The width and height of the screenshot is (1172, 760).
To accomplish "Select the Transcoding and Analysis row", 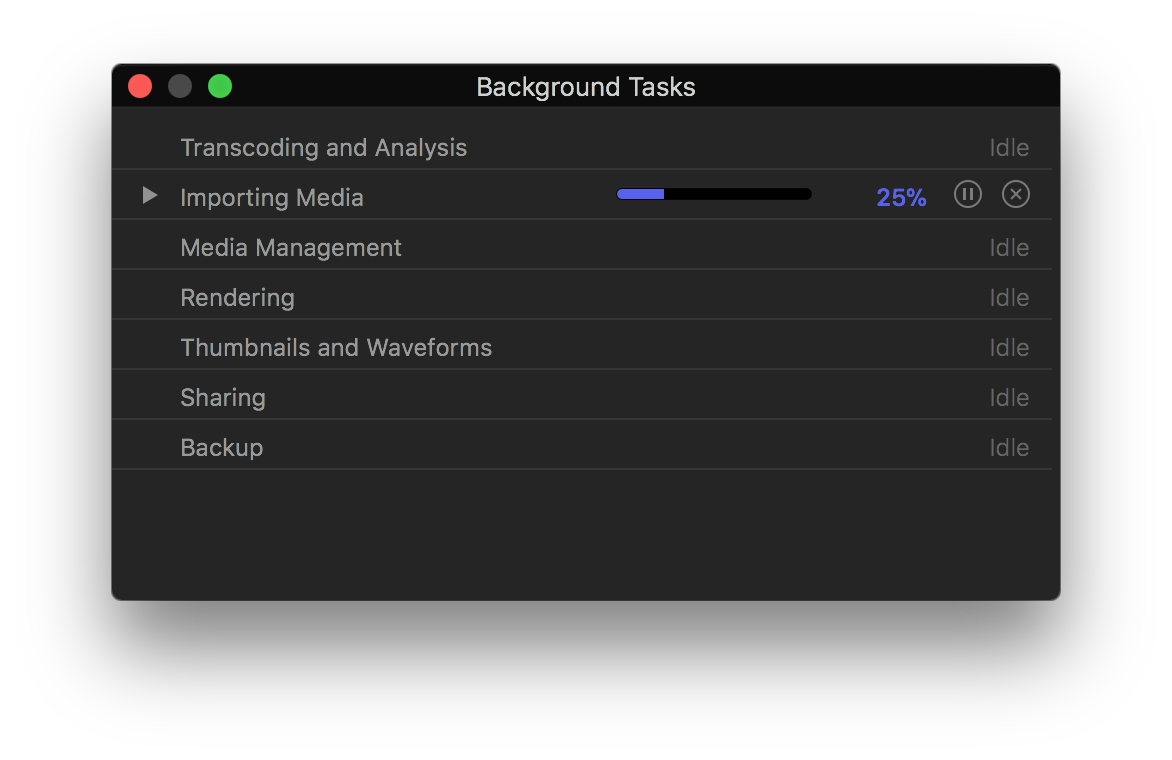I will (x=323, y=148).
